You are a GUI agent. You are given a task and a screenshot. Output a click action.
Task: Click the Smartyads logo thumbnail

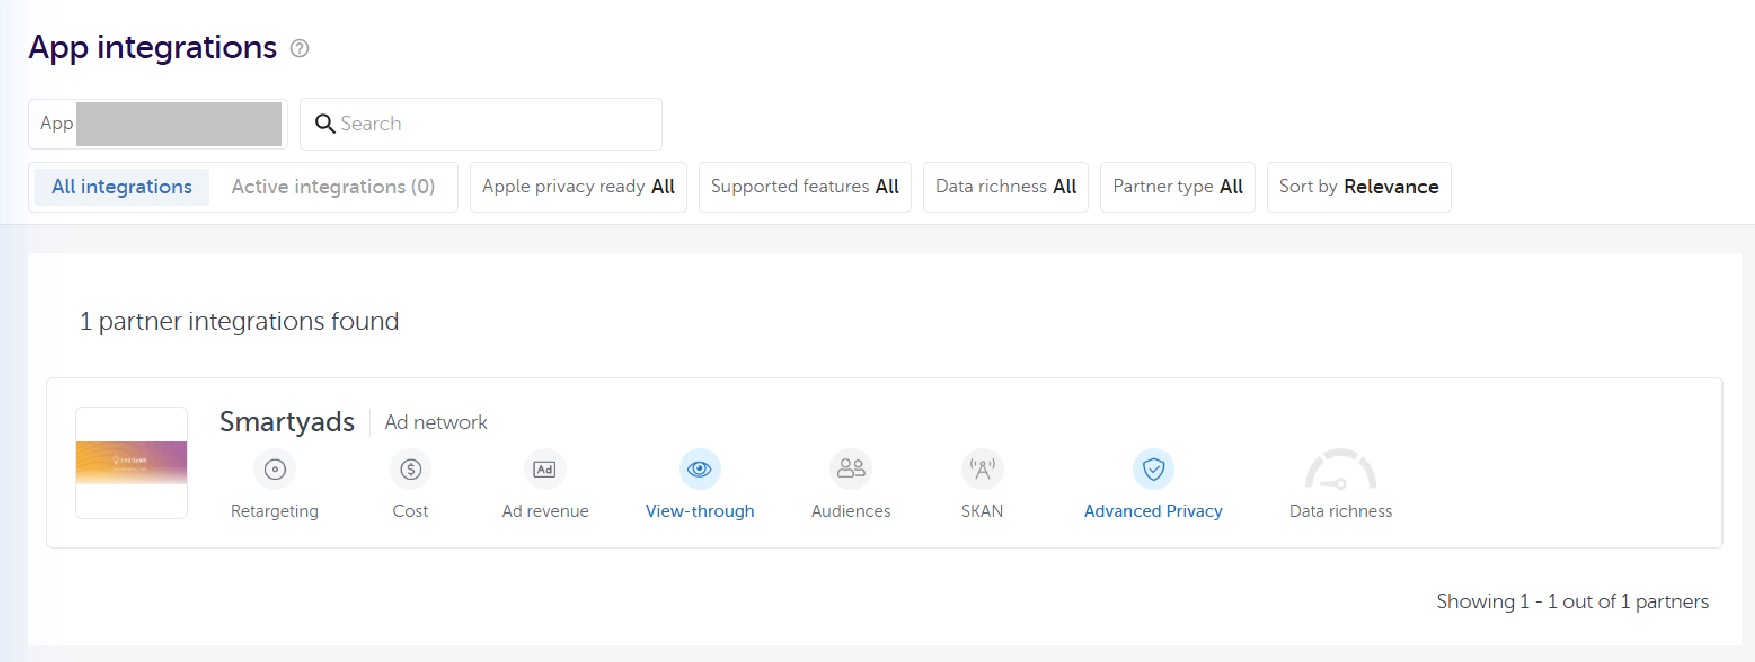pos(132,463)
